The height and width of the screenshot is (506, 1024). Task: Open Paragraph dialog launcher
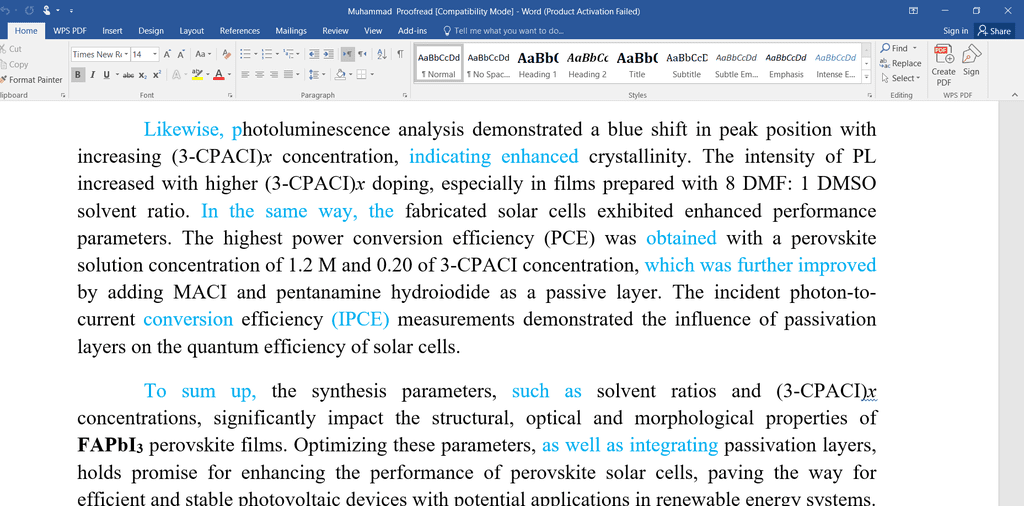tap(405, 95)
